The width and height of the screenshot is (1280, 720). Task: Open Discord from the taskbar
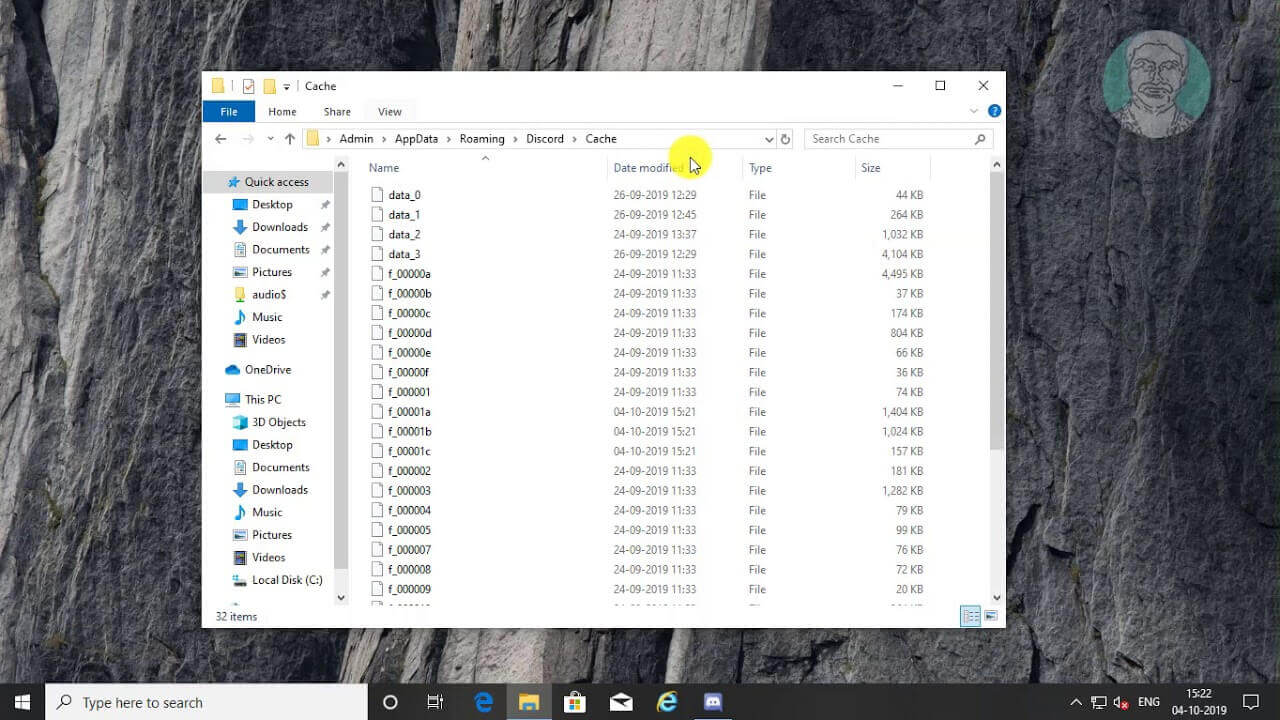713,702
